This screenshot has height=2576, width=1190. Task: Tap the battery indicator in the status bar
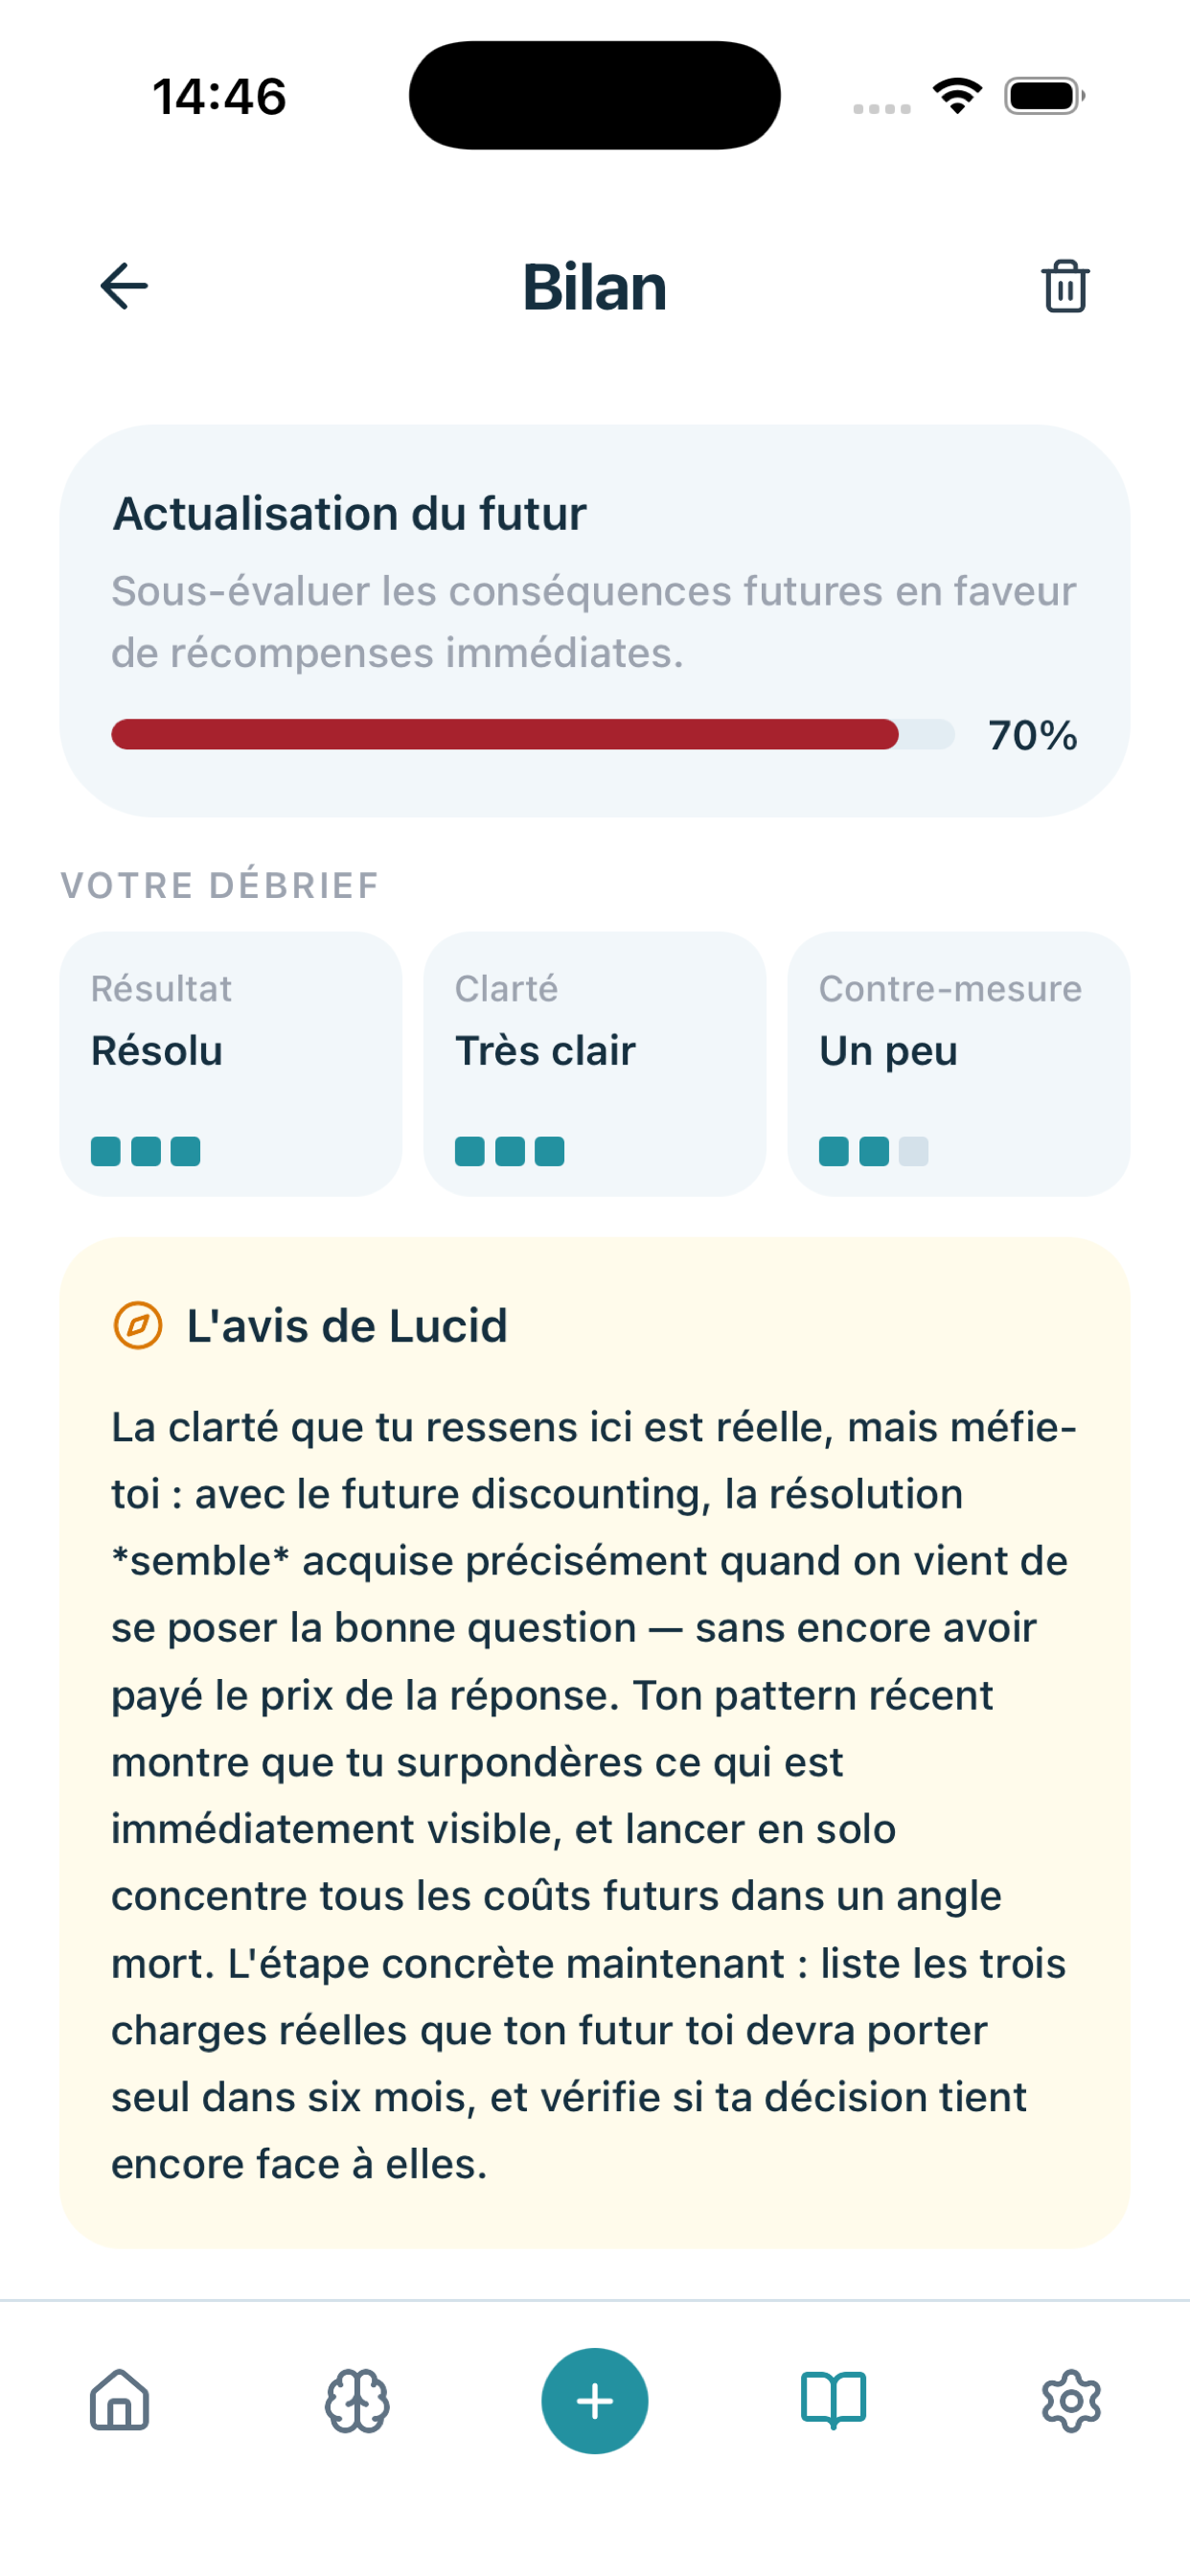[x=1044, y=96]
